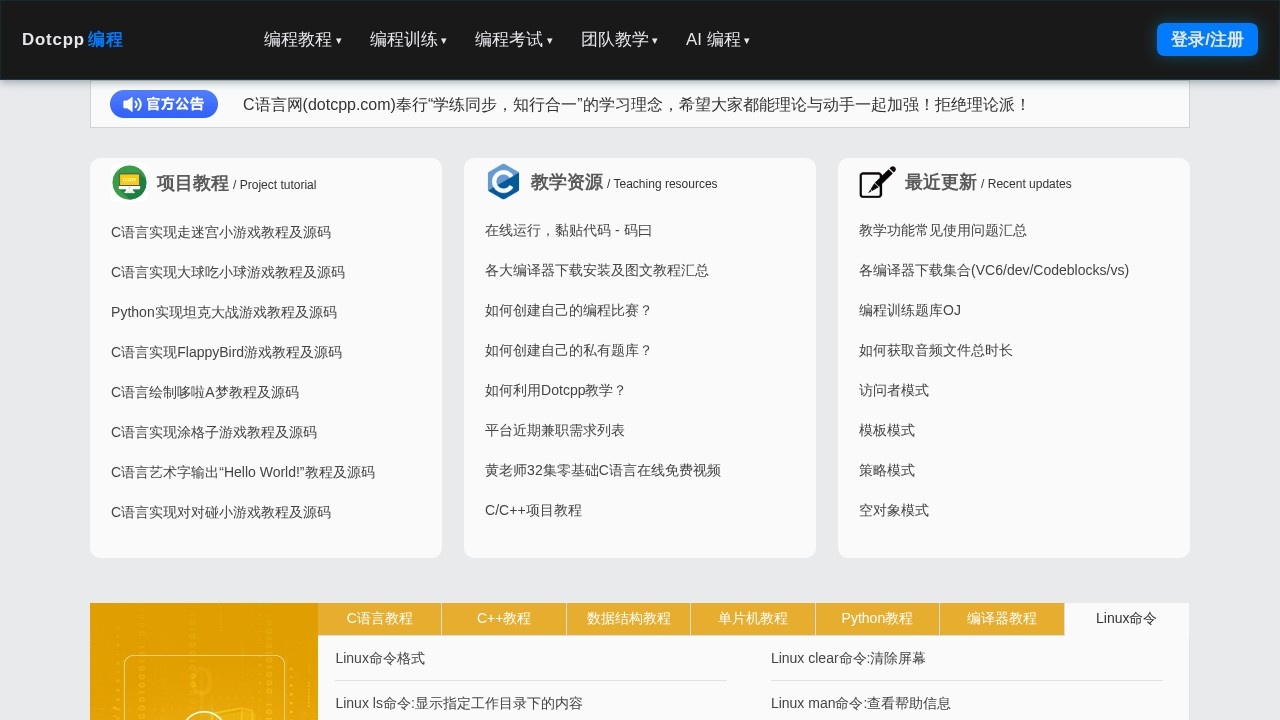This screenshot has width=1280, height=720.
Task: Switch to the Python教程 tab
Action: [877, 618]
